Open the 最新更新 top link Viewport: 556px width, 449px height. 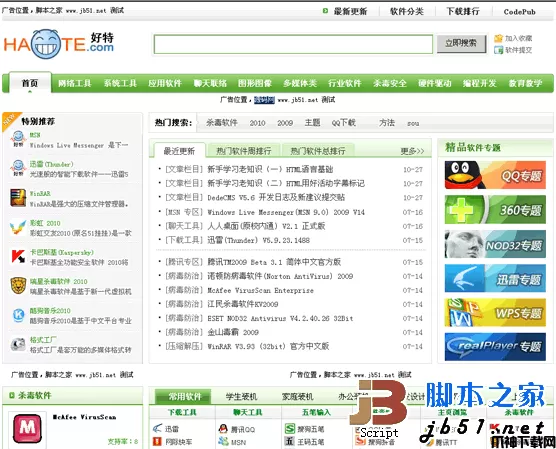click(350, 11)
